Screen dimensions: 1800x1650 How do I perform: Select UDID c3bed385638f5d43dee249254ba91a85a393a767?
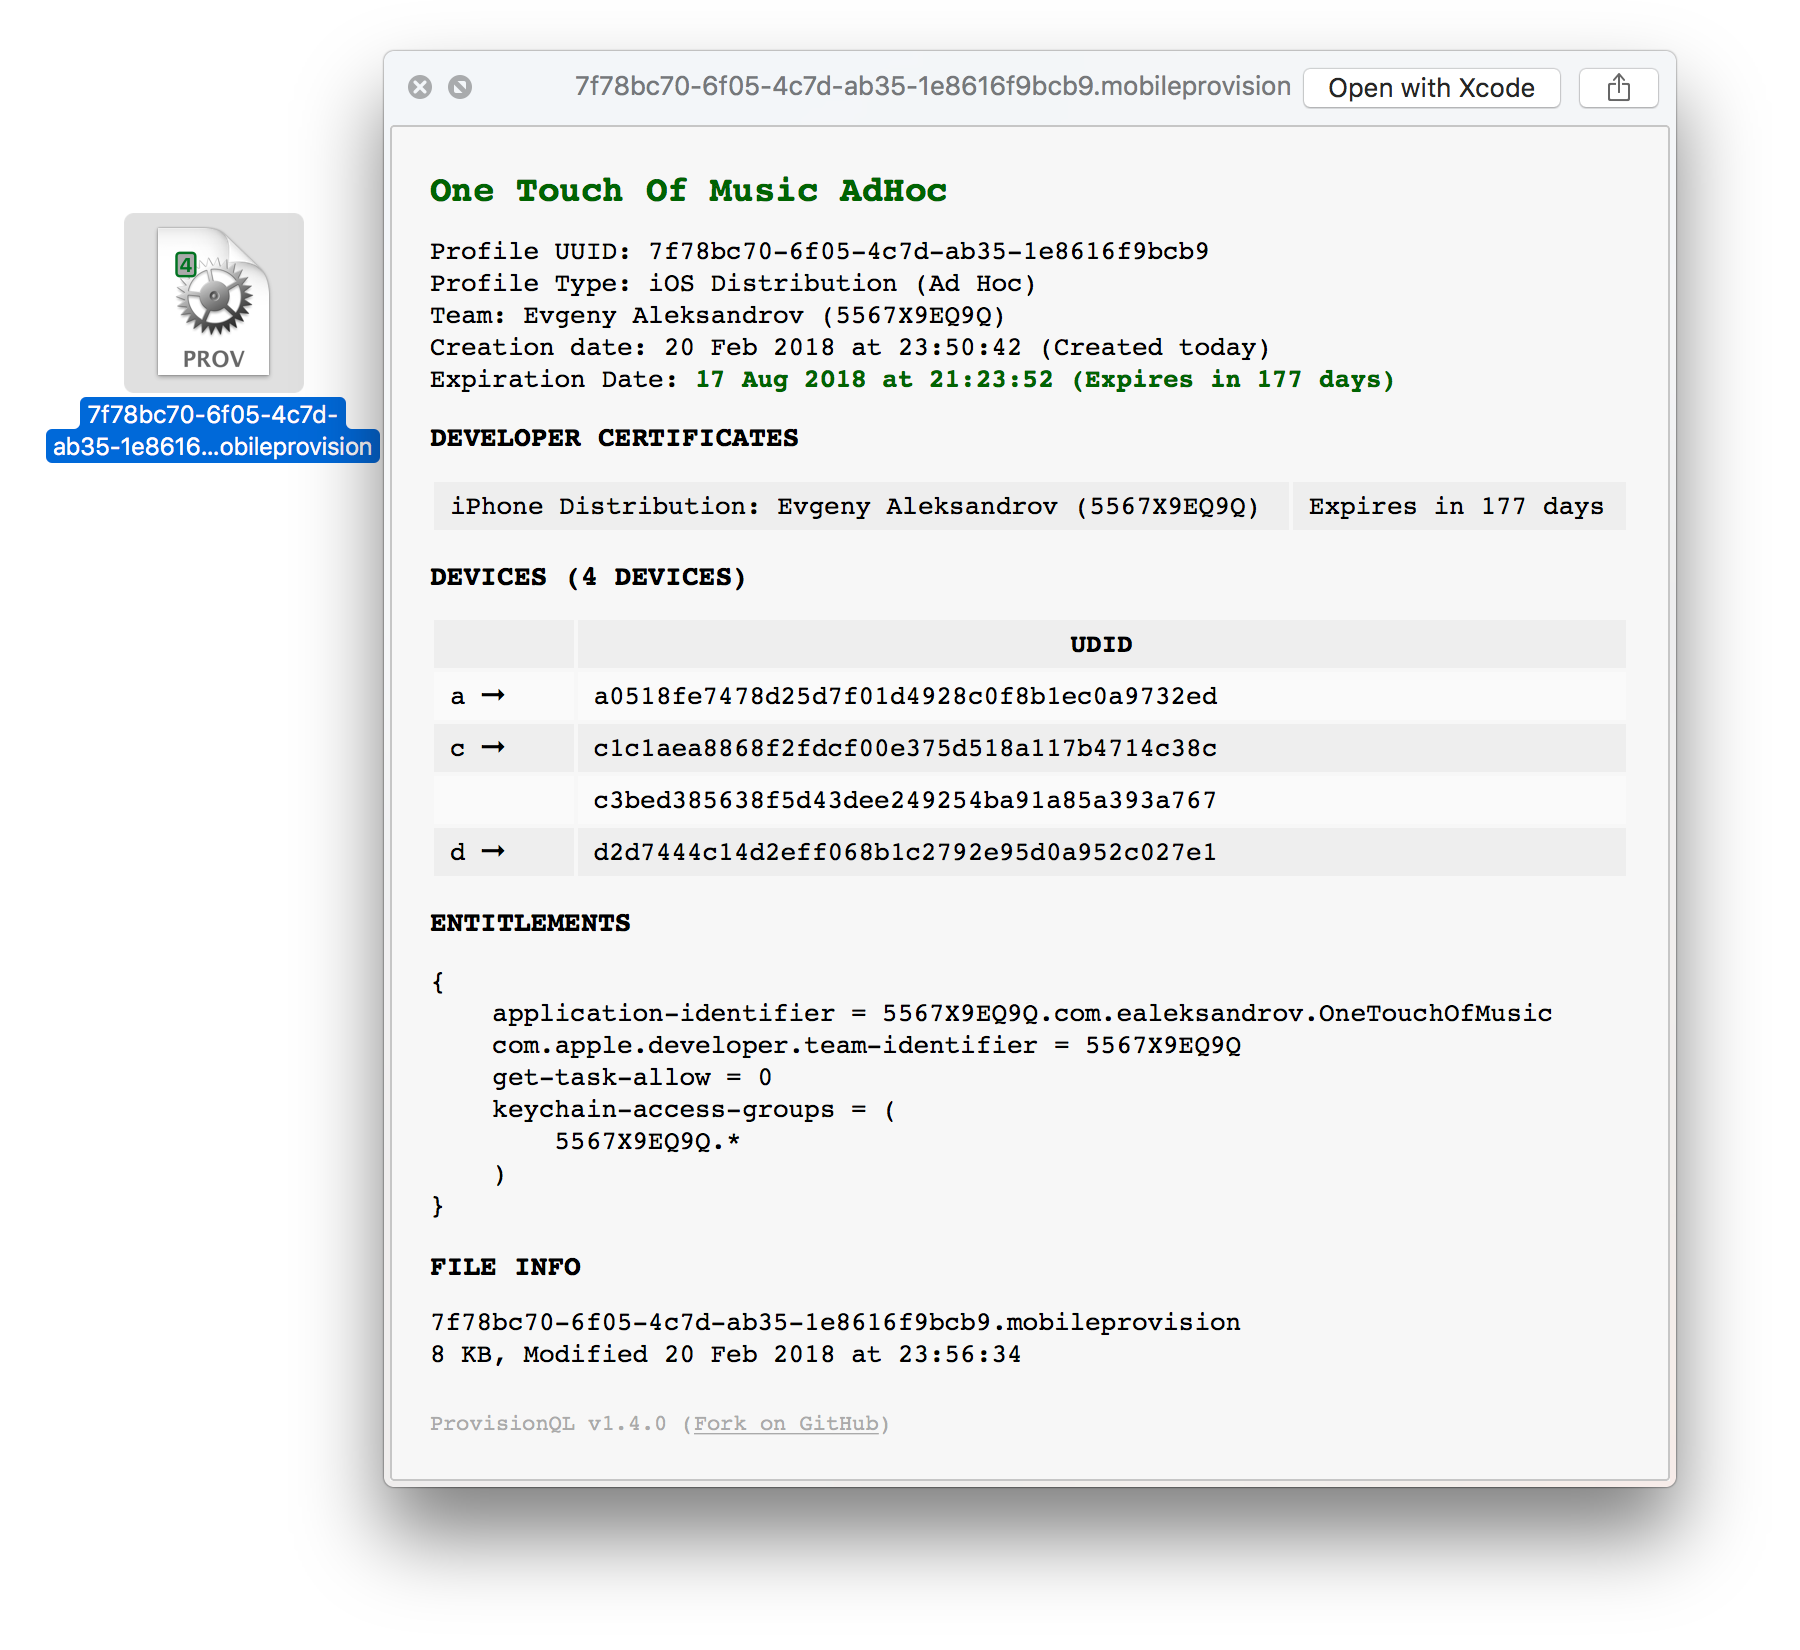click(905, 800)
